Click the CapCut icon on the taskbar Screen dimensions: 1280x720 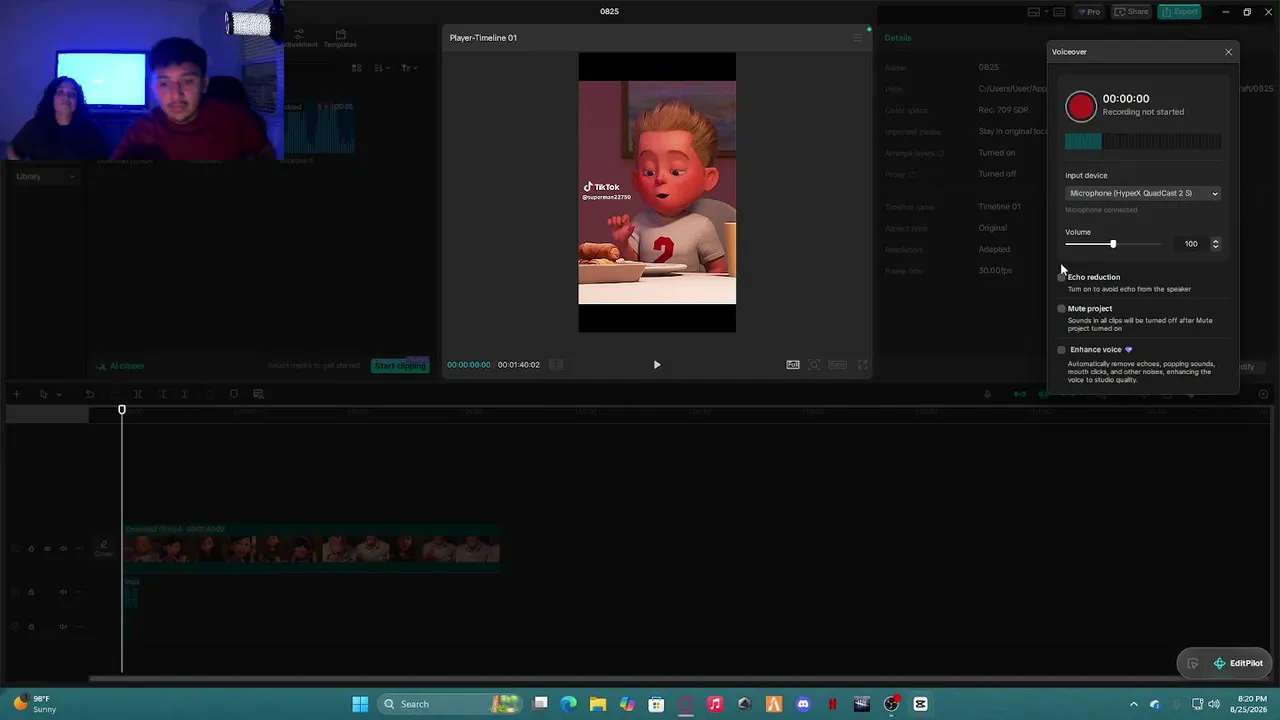point(920,704)
